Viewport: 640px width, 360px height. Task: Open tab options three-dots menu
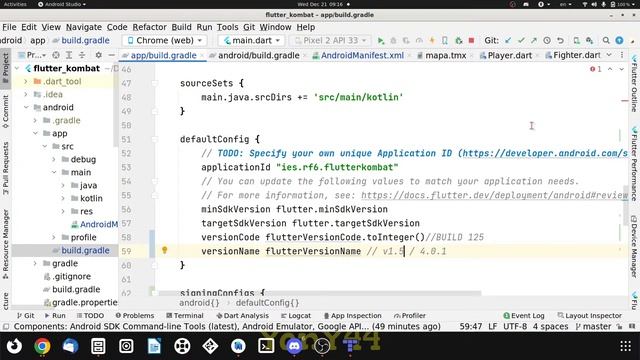tap(622, 55)
